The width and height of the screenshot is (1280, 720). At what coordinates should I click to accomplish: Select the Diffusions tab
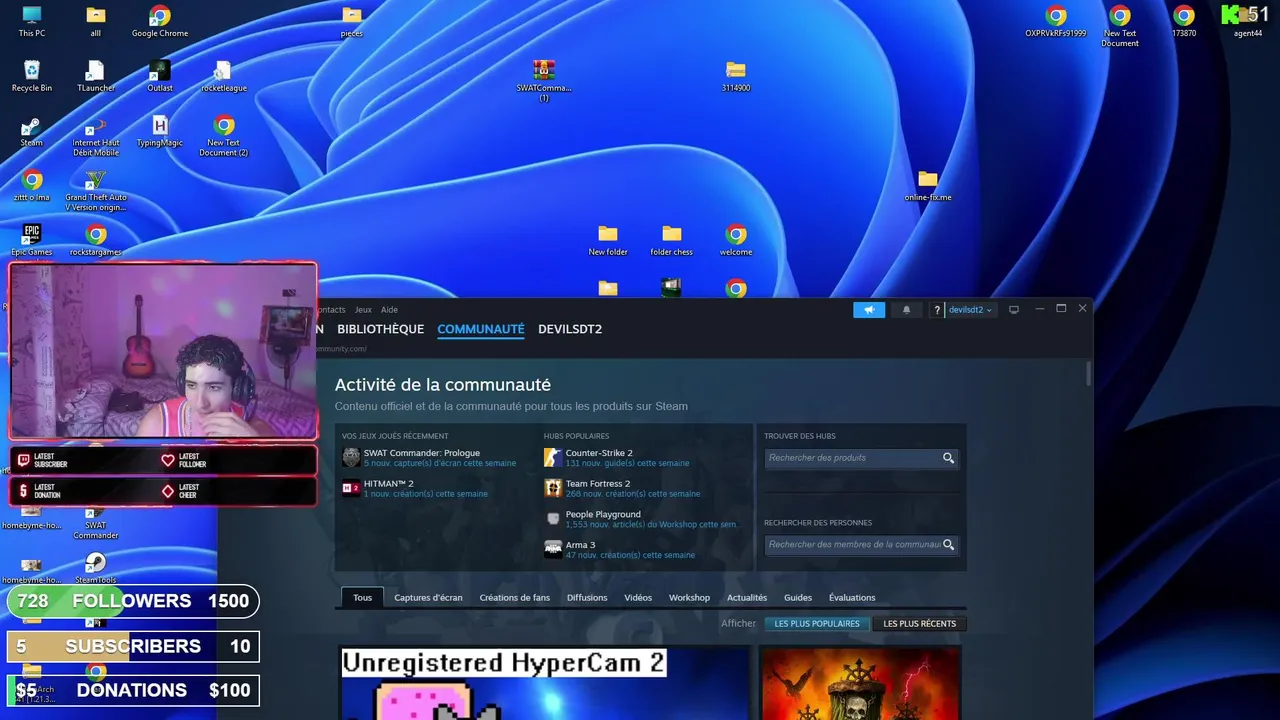coord(587,598)
